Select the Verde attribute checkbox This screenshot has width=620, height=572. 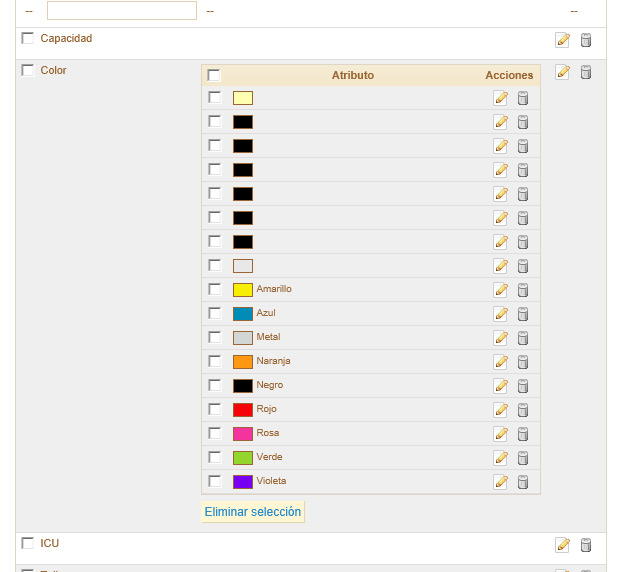[x=215, y=457]
